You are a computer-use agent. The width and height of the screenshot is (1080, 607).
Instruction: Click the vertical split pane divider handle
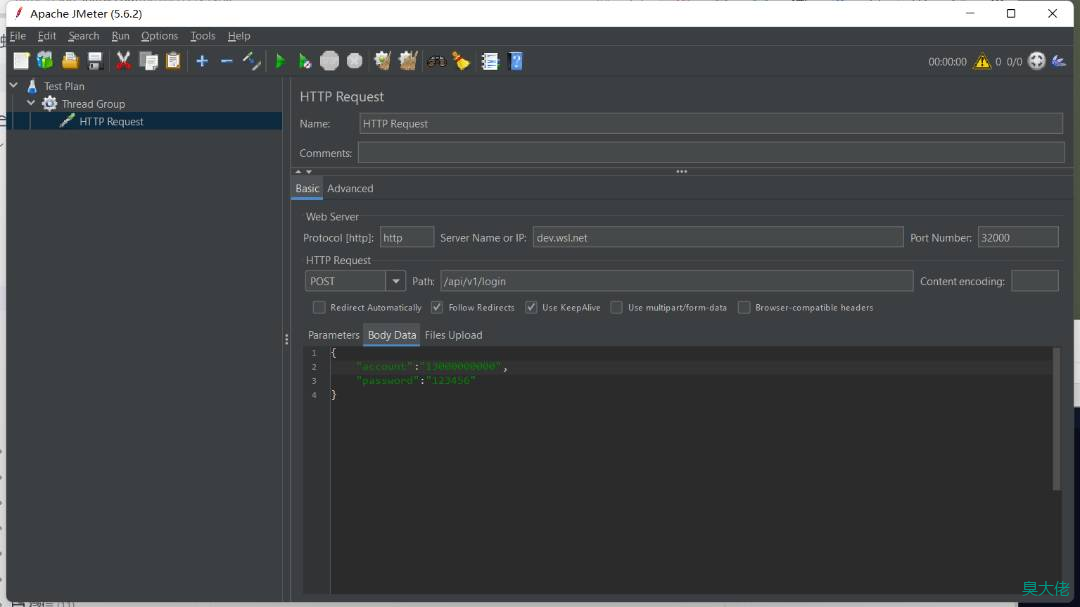click(287, 339)
